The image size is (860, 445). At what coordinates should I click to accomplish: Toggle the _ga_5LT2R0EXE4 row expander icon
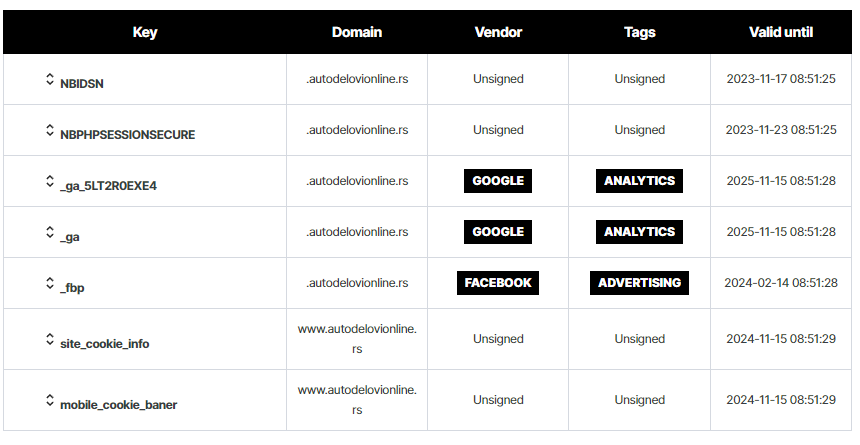[x=49, y=182]
